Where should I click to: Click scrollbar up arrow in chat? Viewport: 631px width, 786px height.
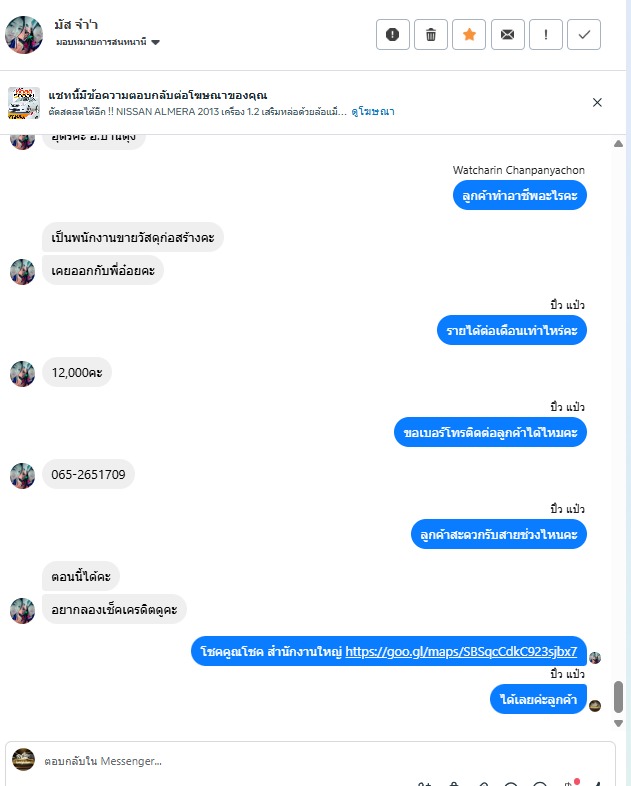tap(618, 143)
